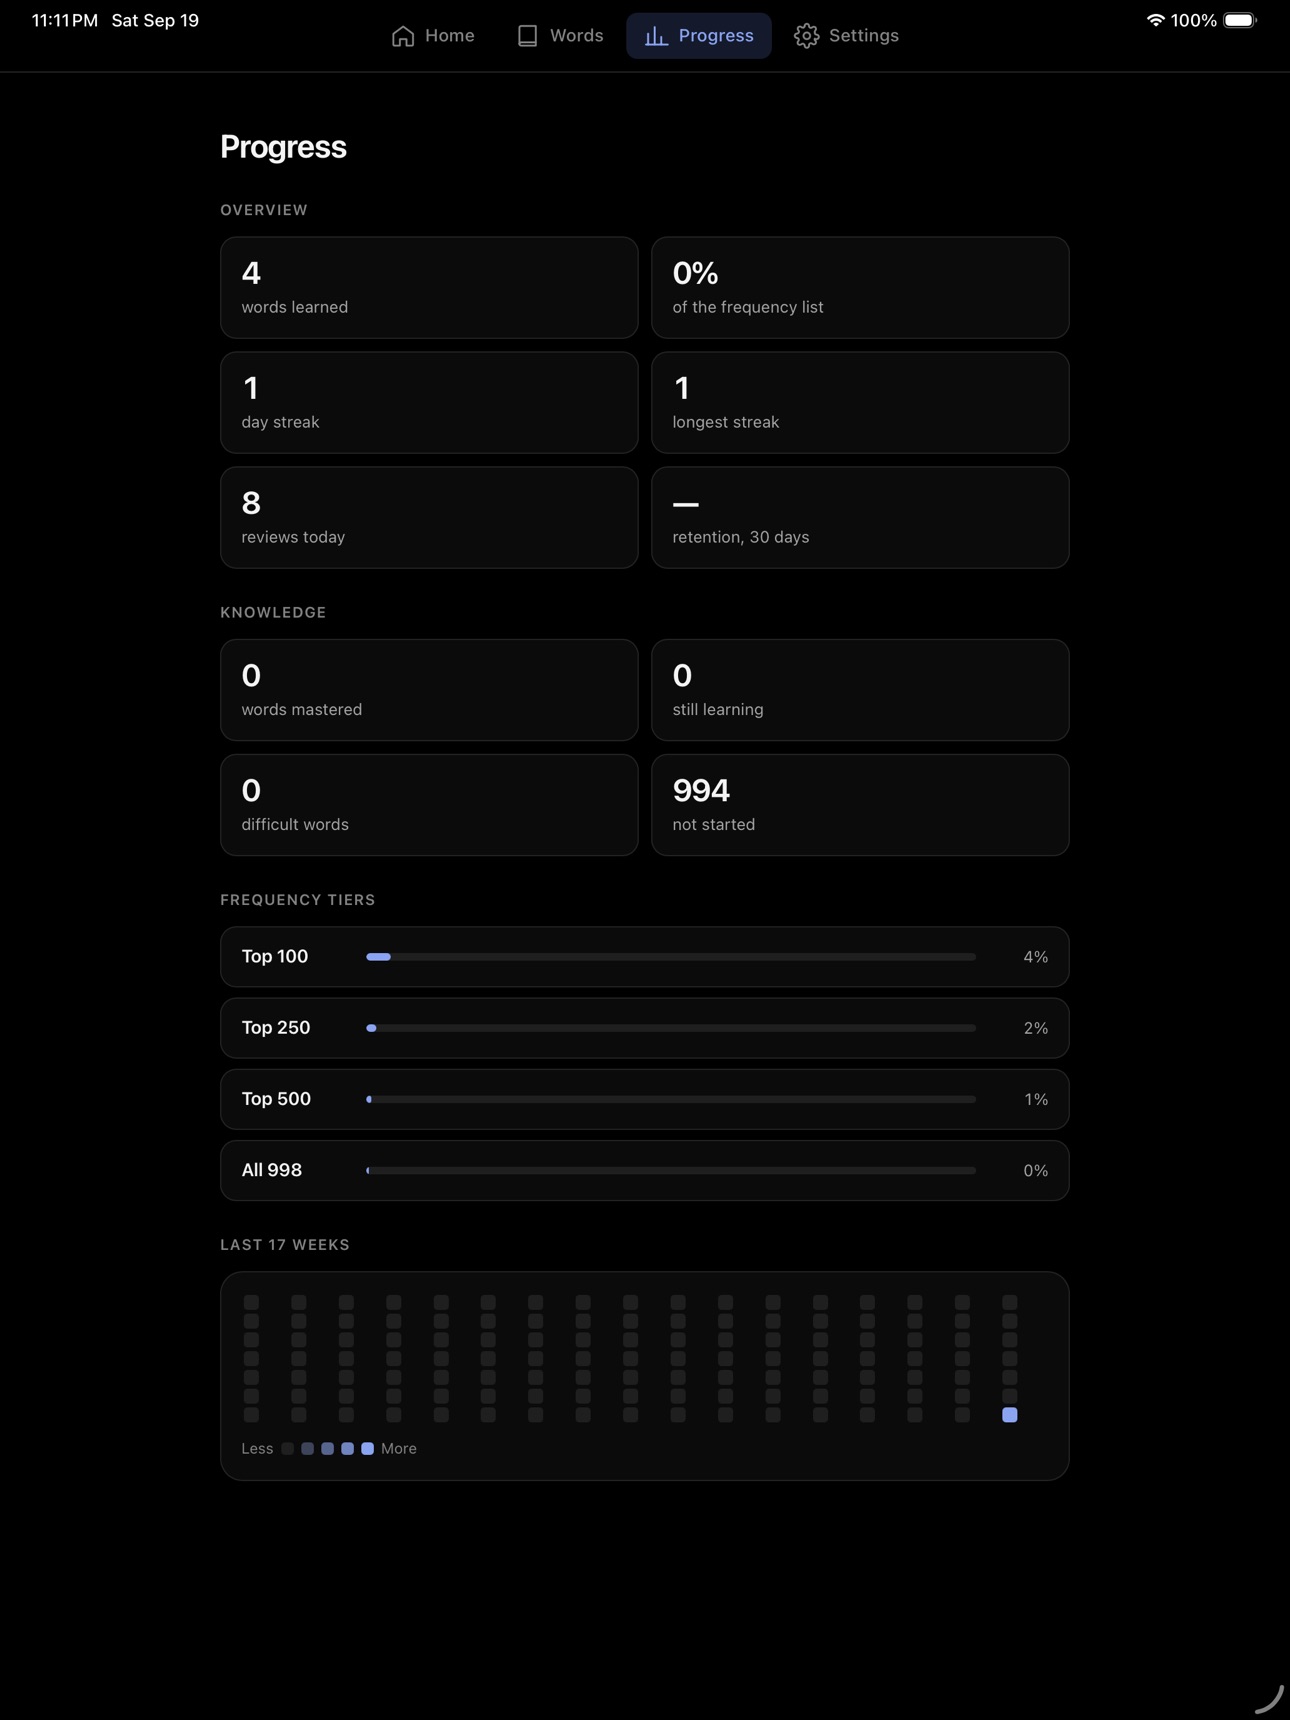Tap the battery icon in status bar

(x=1240, y=20)
